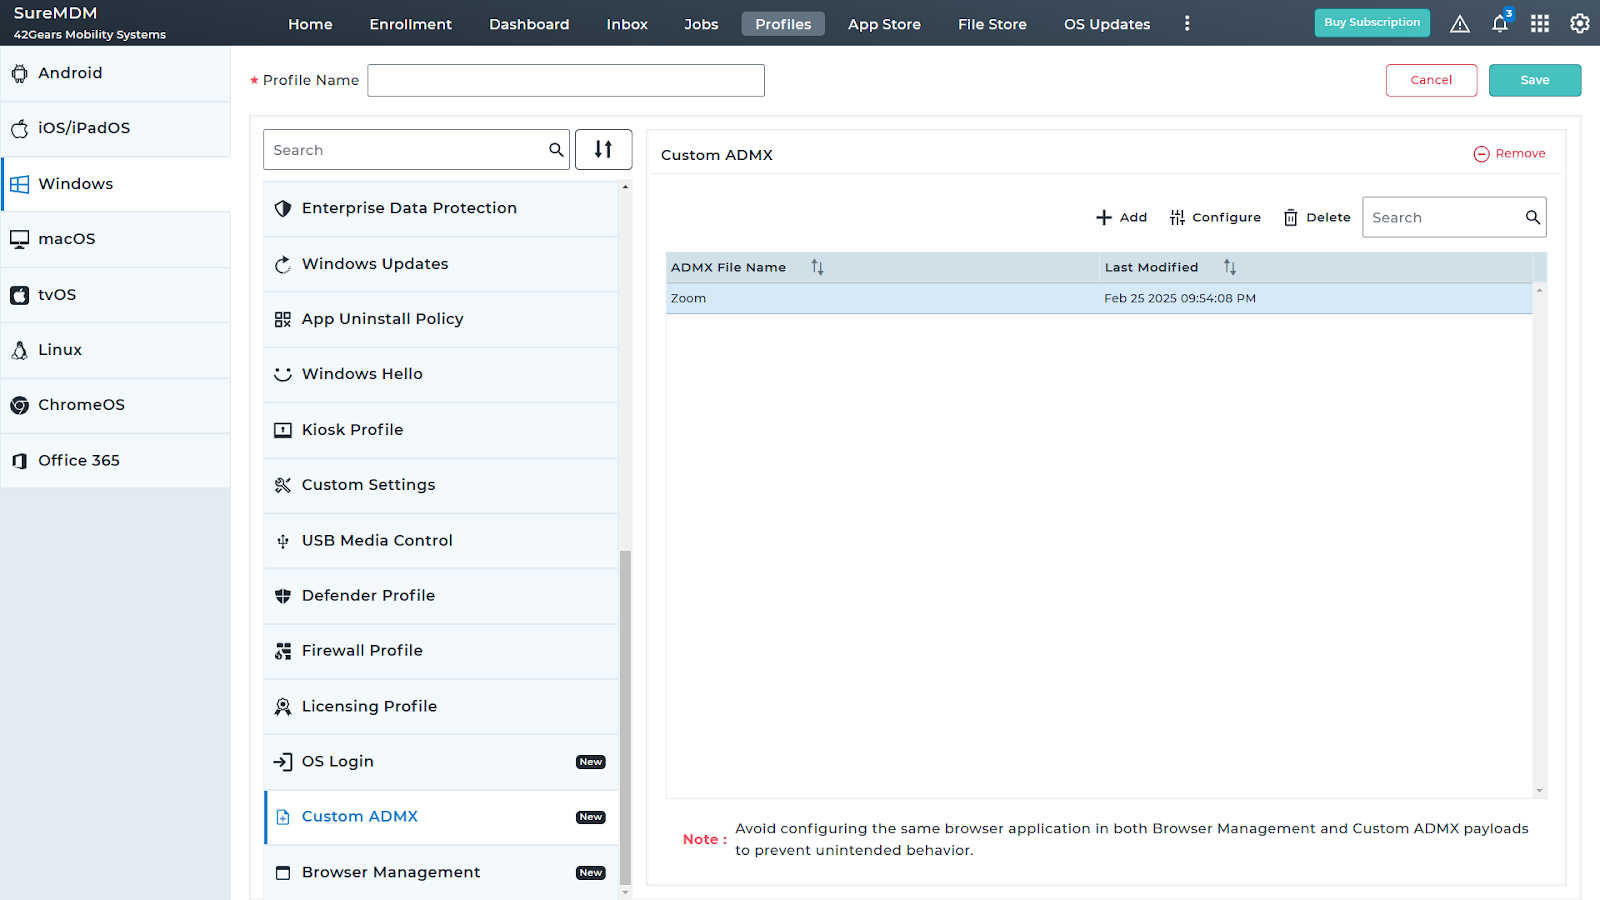This screenshot has height=900, width=1600.
Task: Click the Enterprise Data Protection shield icon
Action: [283, 208]
